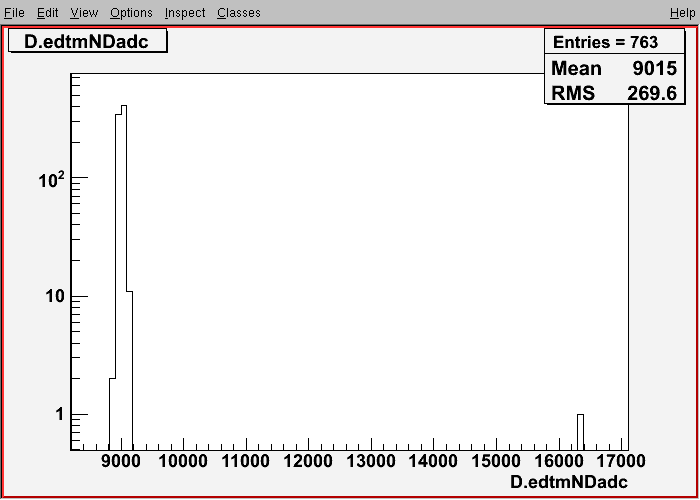Viewport: 700px width, 500px height.
Task: Click the RMS 269.6 statistic
Action: pos(614,93)
